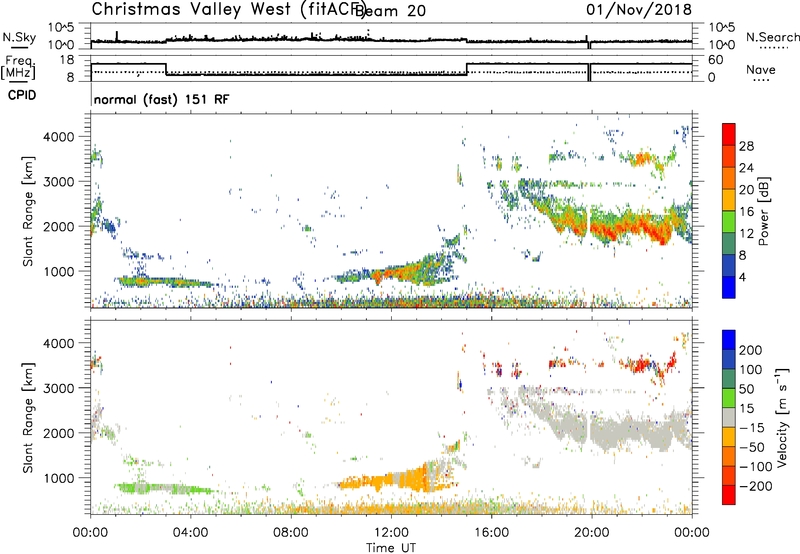The image size is (800, 554).
Task: Click the date '01/Nov/2018'
Action: click(x=639, y=9)
